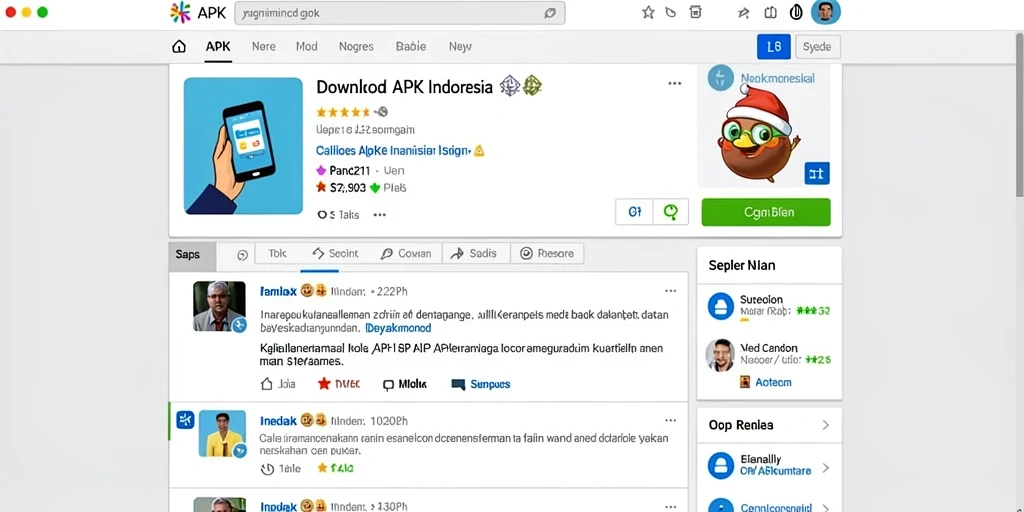Image resolution: width=1024 pixels, height=512 pixels.
Task: Switch to the Sadis tab
Action: [x=474, y=253]
